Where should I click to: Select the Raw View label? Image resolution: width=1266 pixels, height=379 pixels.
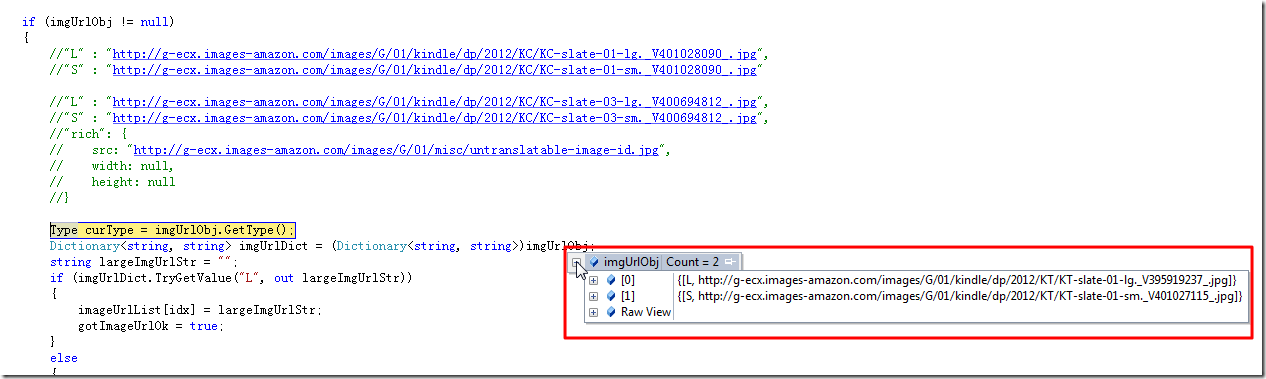(x=646, y=312)
